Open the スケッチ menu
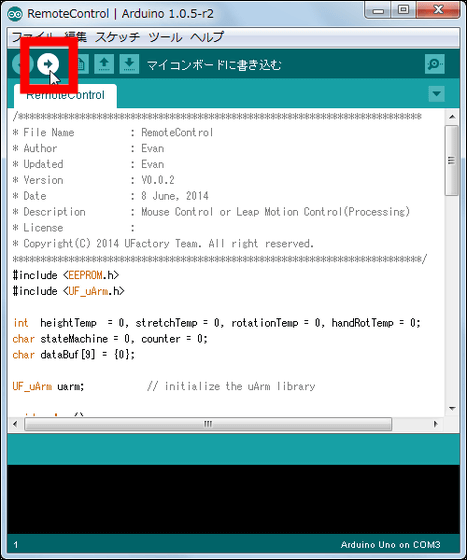The image size is (467, 560). 117,37
